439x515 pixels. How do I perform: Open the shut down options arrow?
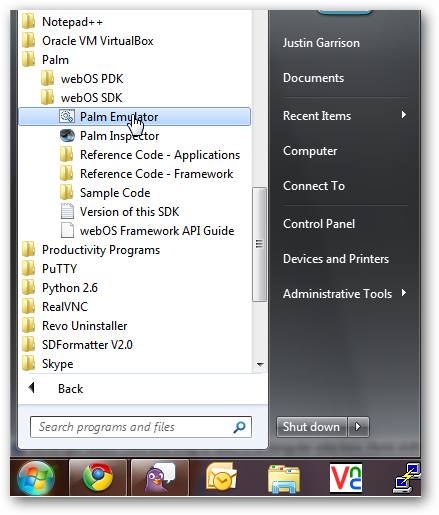pyautogui.click(x=358, y=427)
